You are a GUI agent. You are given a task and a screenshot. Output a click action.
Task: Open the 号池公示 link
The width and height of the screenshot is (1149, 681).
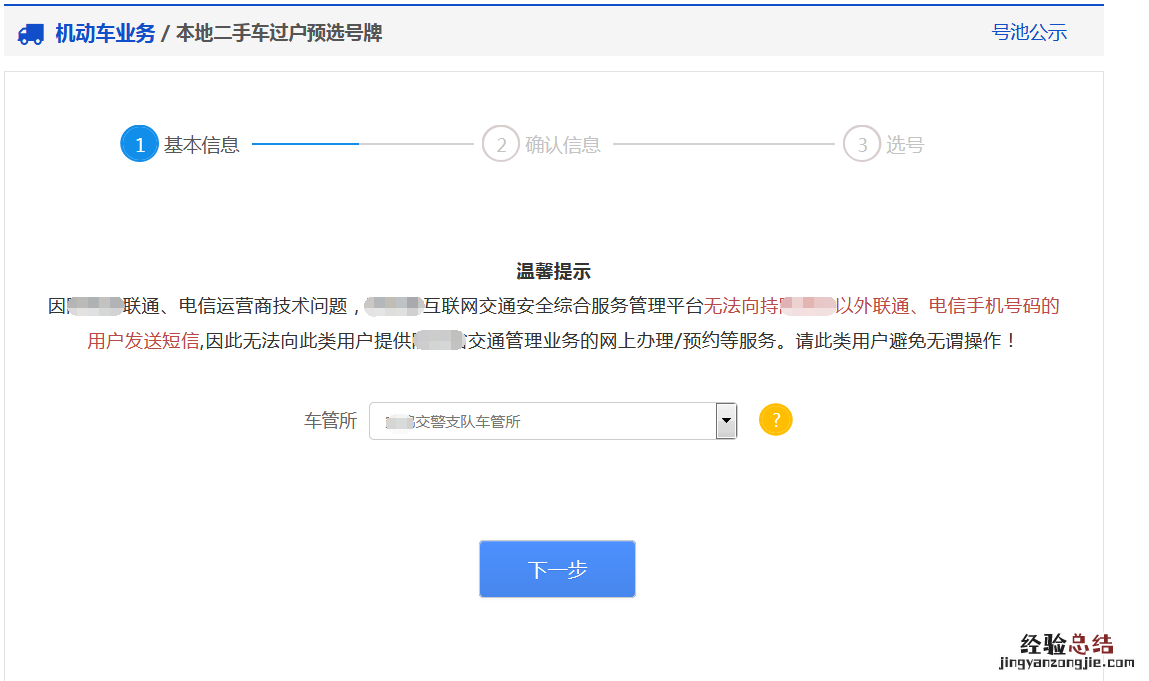tap(1029, 32)
